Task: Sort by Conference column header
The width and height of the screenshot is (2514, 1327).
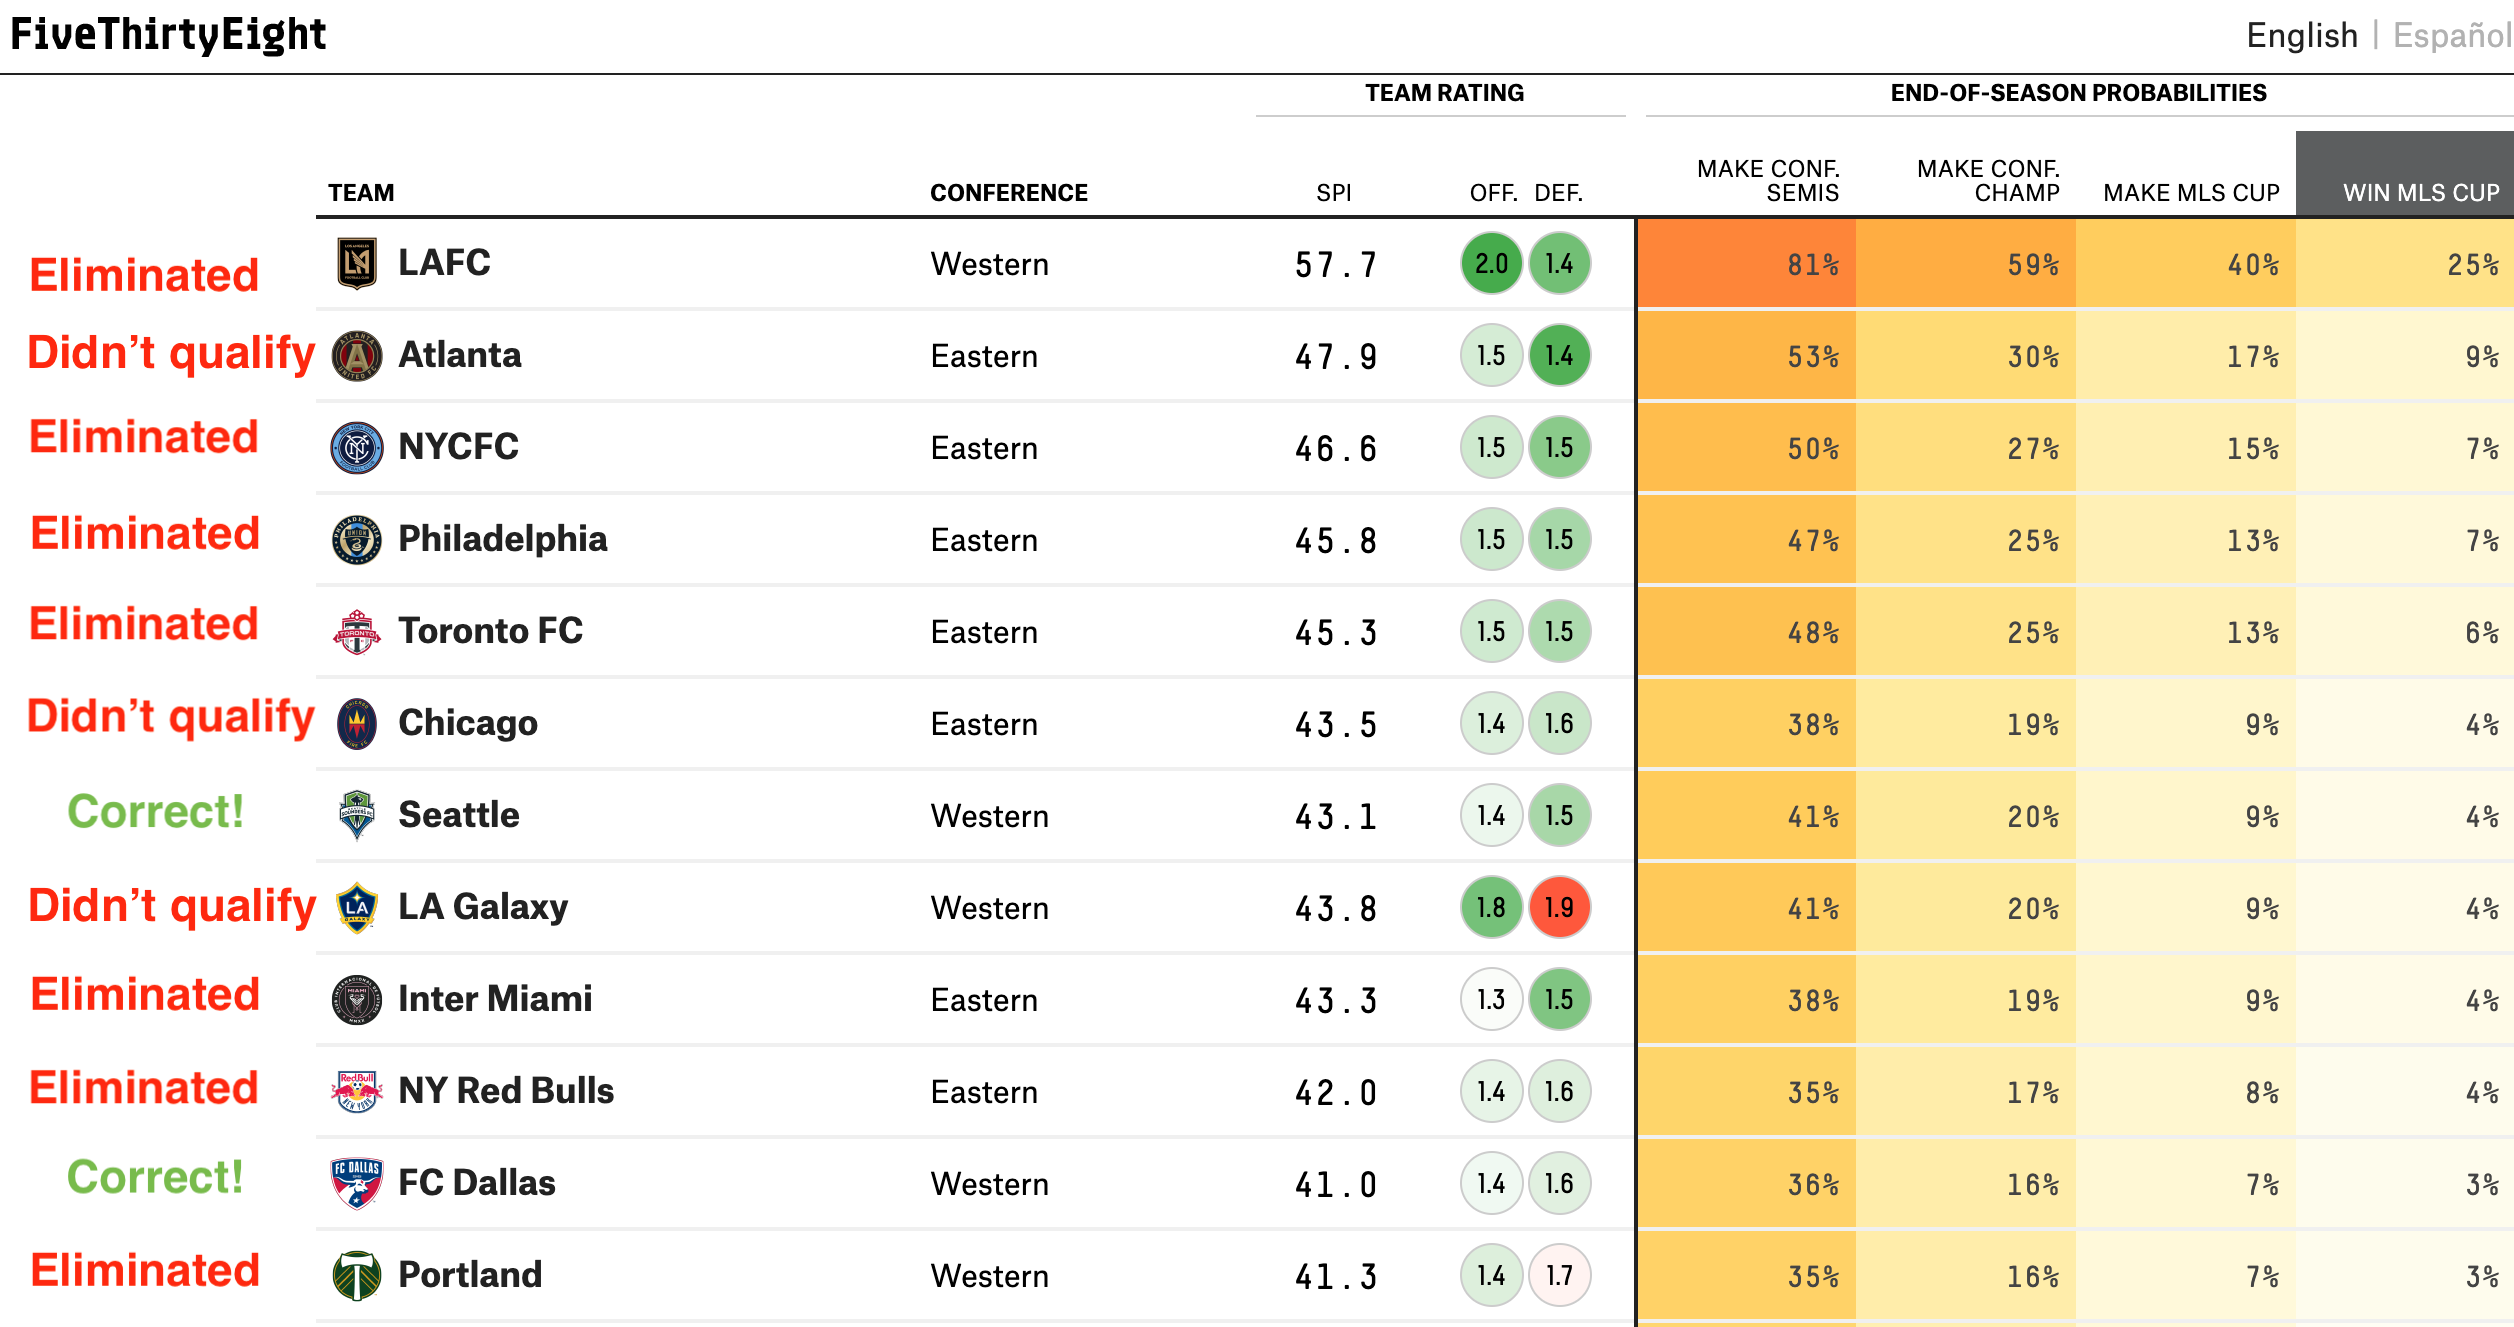Action: 1008,193
